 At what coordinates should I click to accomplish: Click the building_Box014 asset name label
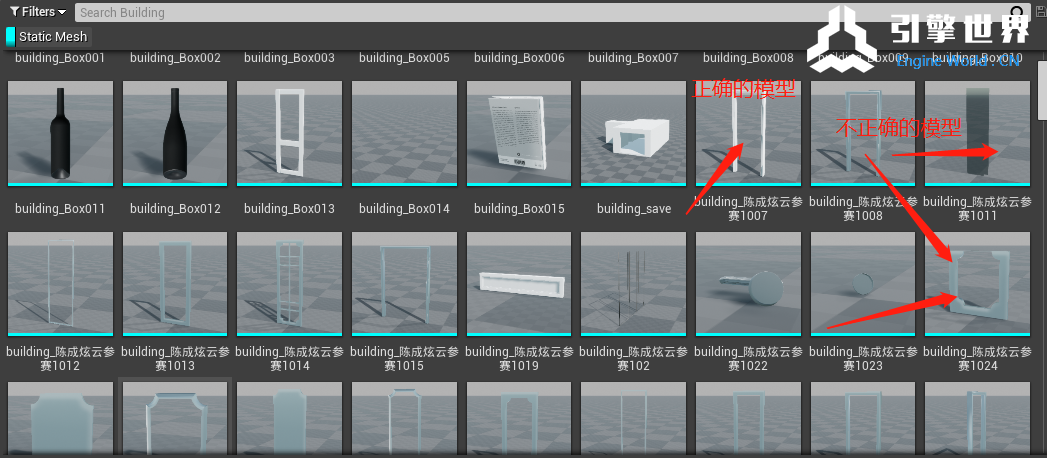404,209
